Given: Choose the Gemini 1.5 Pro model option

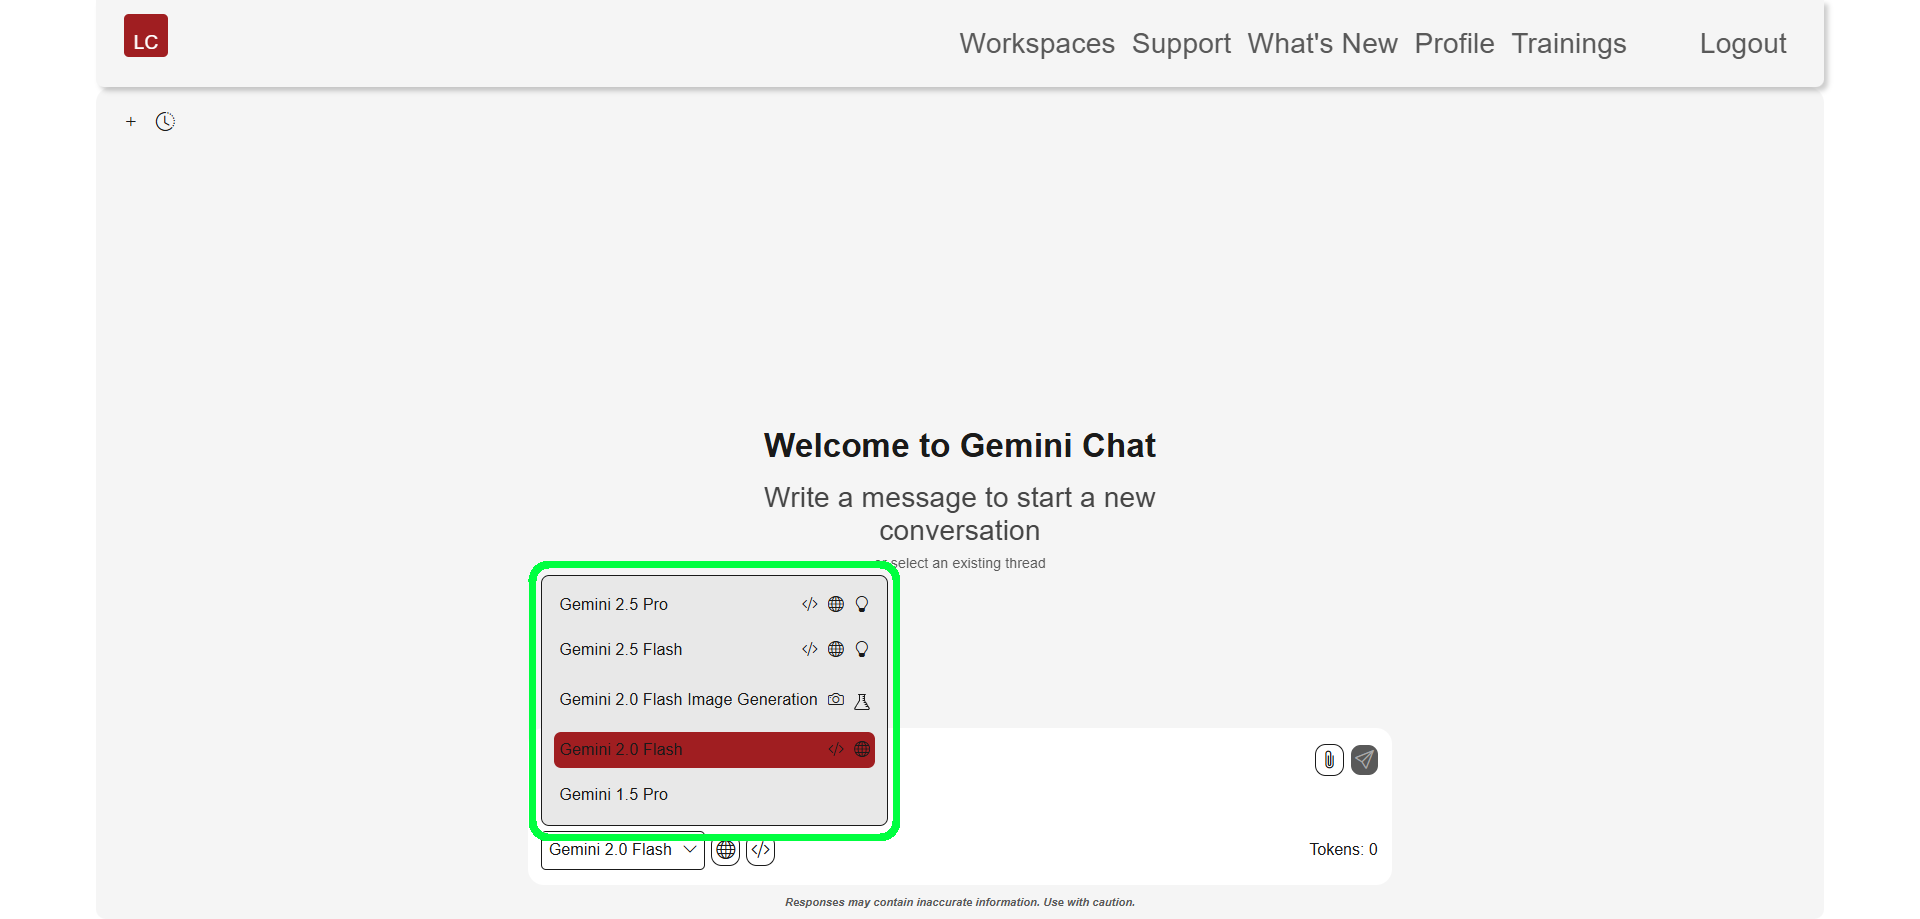Looking at the screenshot, I should tap(714, 794).
